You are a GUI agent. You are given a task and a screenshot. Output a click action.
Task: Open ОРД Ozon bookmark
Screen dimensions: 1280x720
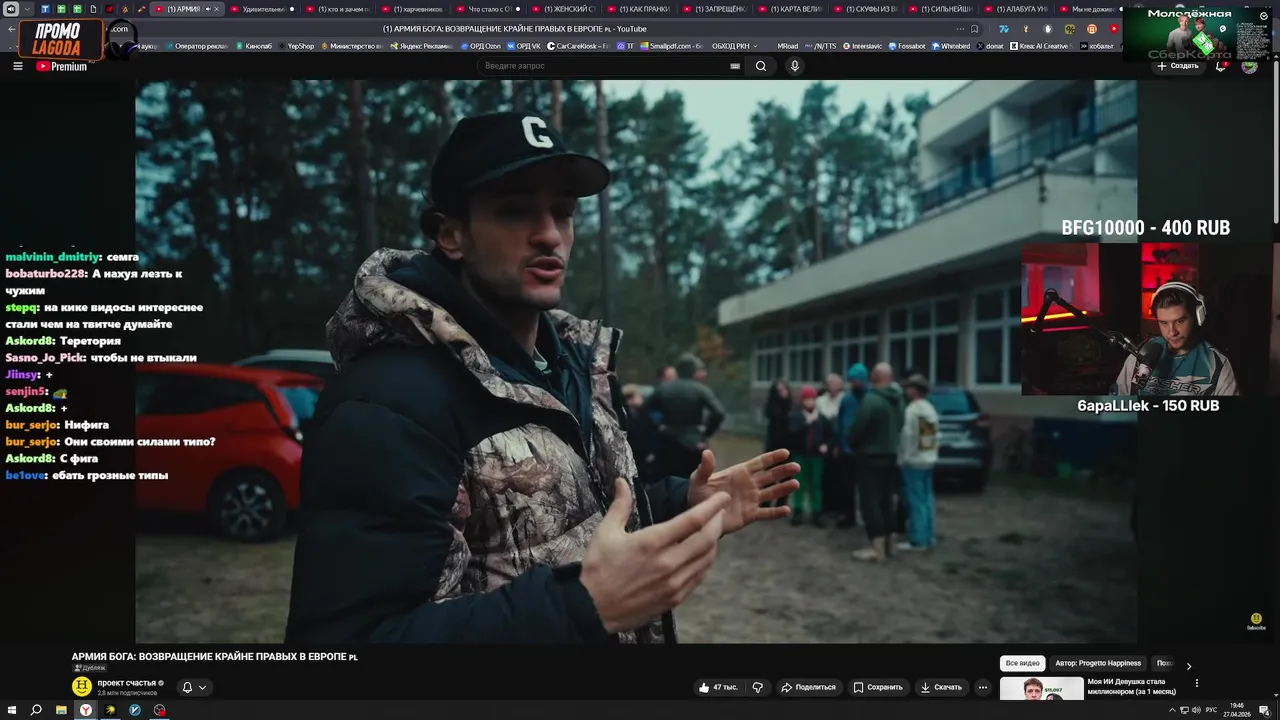[x=481, y=46]
